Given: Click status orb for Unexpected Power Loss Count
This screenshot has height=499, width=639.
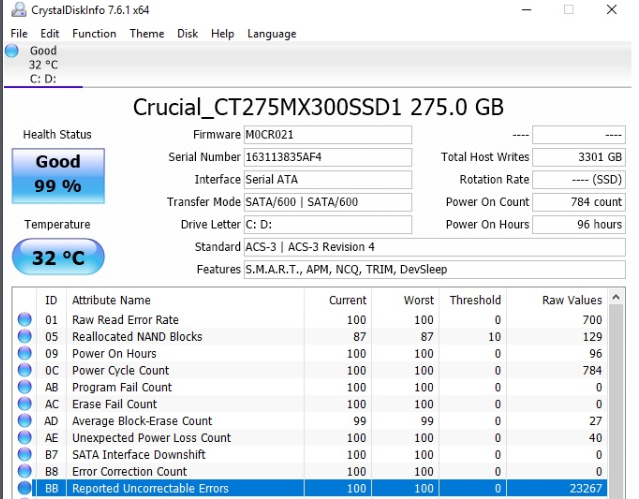Looking at the screenshot, I should point(25,437).
